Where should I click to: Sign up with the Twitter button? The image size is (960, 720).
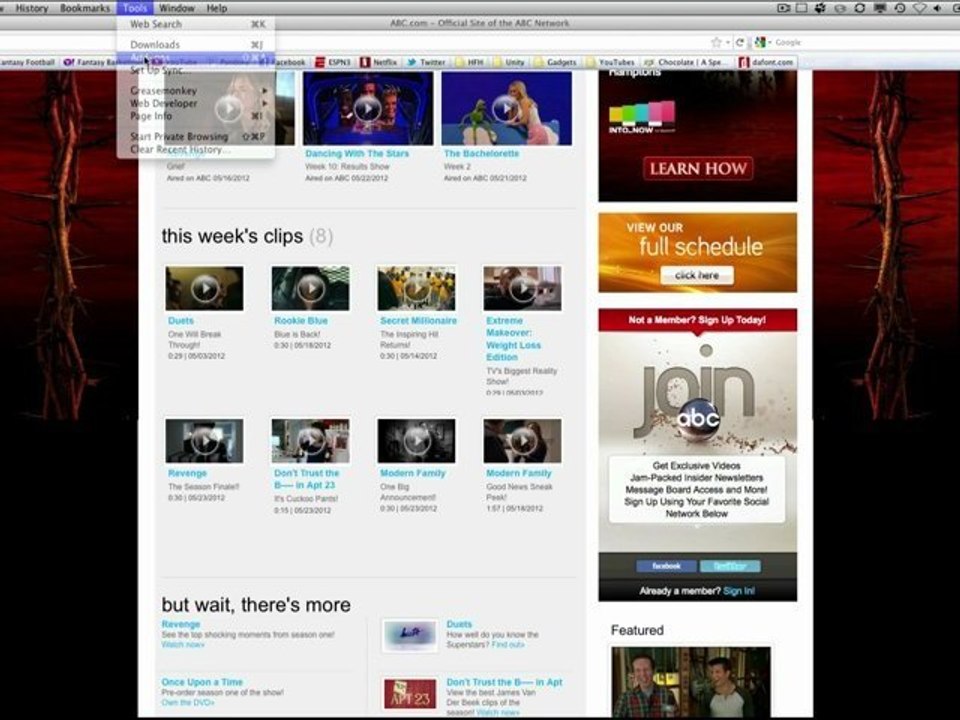[x=730, y=566]
